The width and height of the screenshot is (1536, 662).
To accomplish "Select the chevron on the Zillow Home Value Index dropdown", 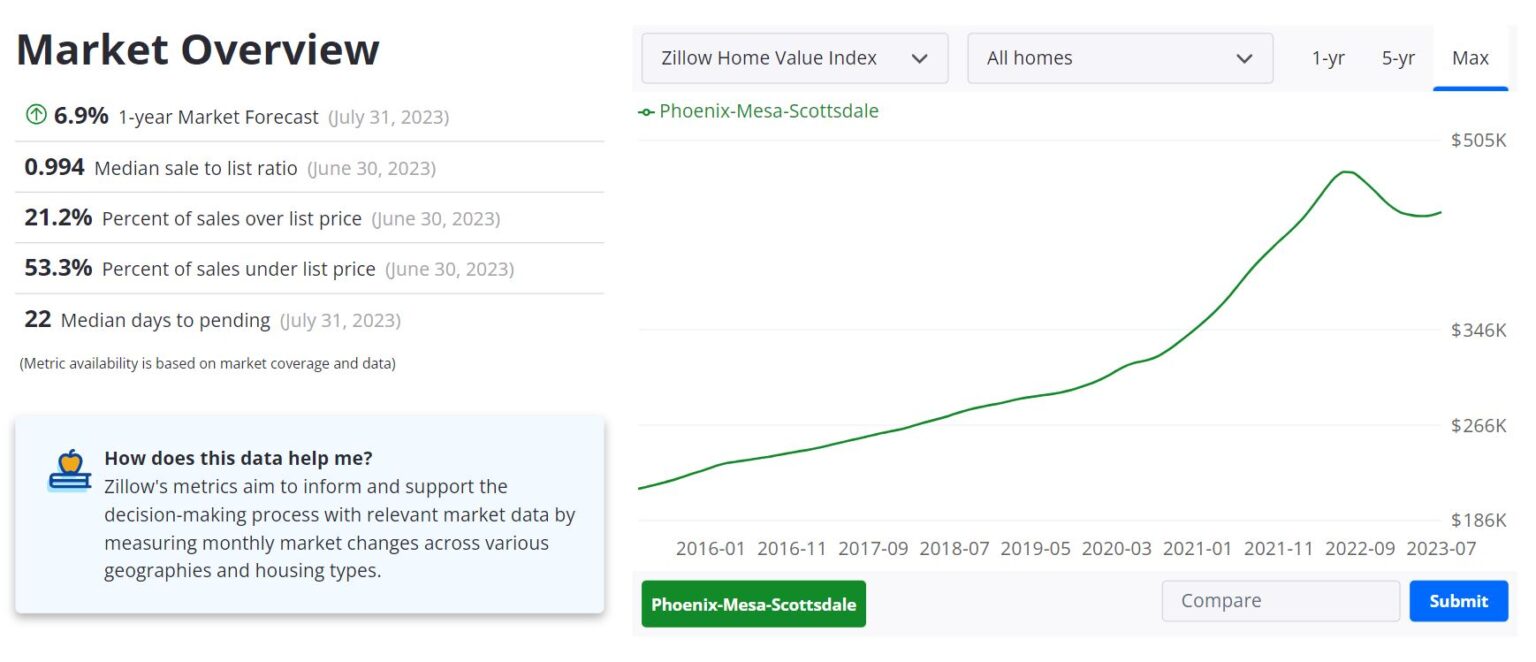I will click(920, 58).
